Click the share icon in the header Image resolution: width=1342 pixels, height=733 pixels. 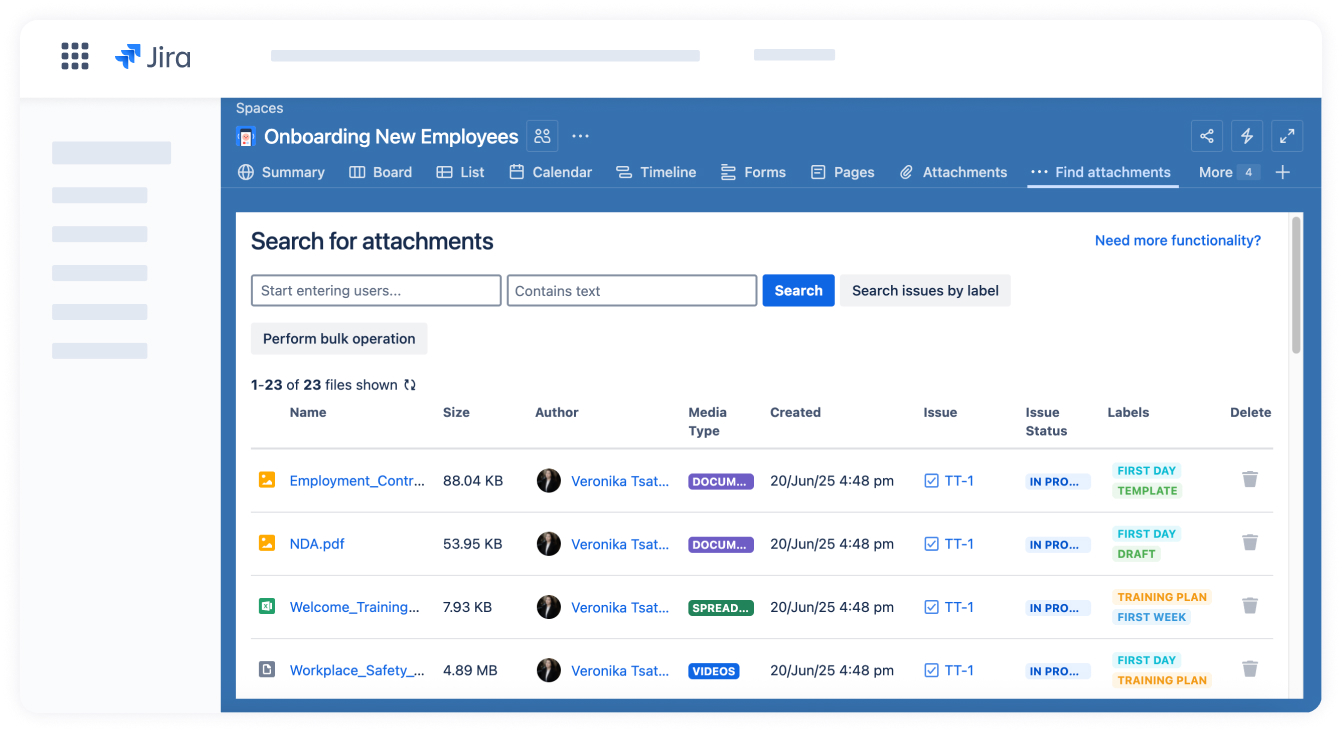1207,136
